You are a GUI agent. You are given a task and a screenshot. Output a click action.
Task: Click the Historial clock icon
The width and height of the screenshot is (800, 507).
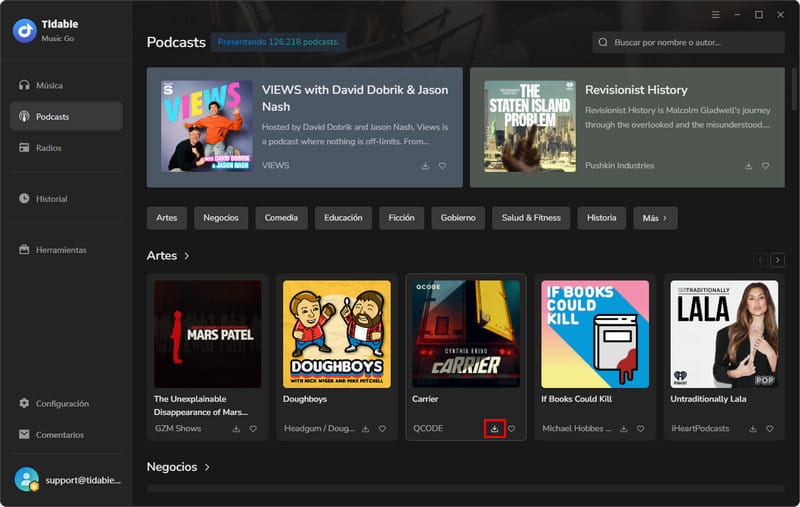24,198
